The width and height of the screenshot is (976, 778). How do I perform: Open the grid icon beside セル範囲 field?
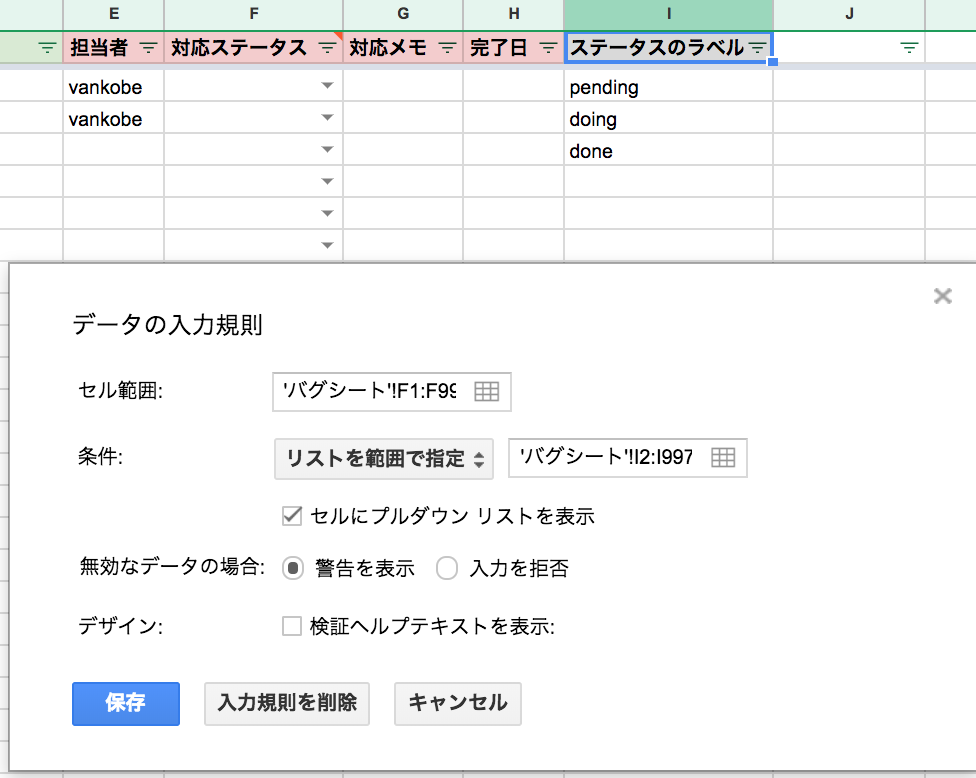[x=486, y=391]
